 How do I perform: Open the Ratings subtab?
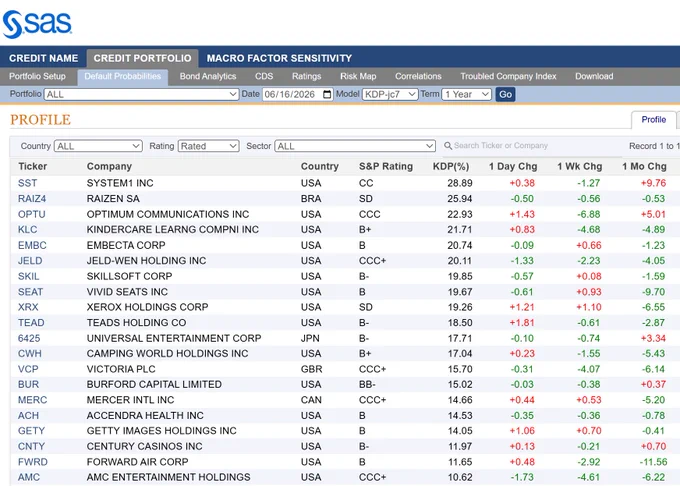coord(307,76)
